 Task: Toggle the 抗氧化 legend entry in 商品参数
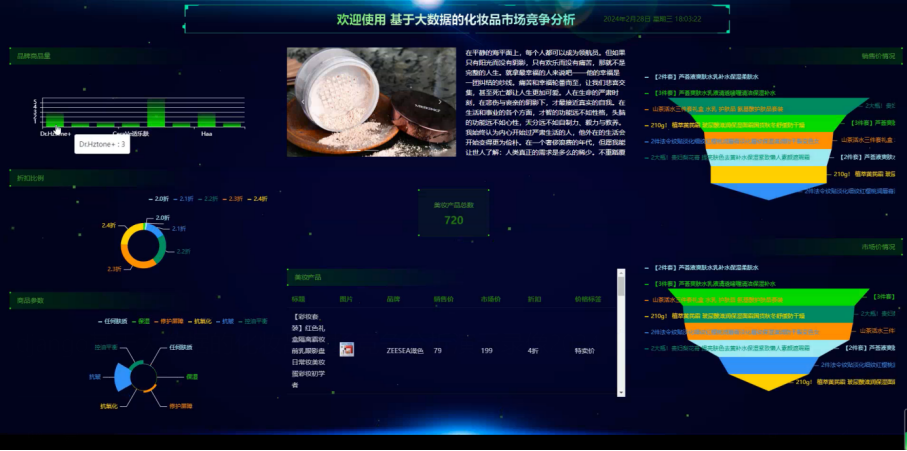click(200, 321)
